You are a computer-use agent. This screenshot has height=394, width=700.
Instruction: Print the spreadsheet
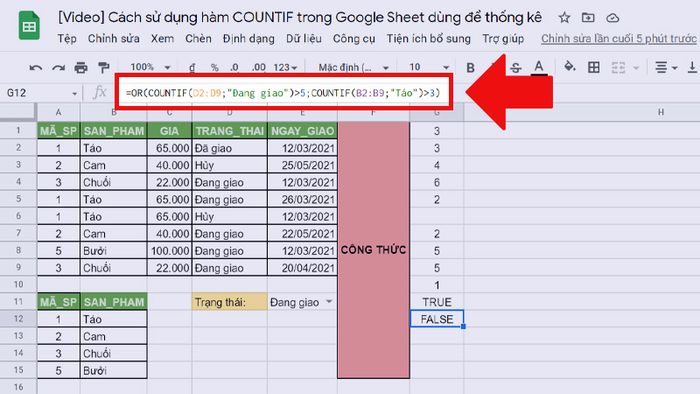click(81, 68)
